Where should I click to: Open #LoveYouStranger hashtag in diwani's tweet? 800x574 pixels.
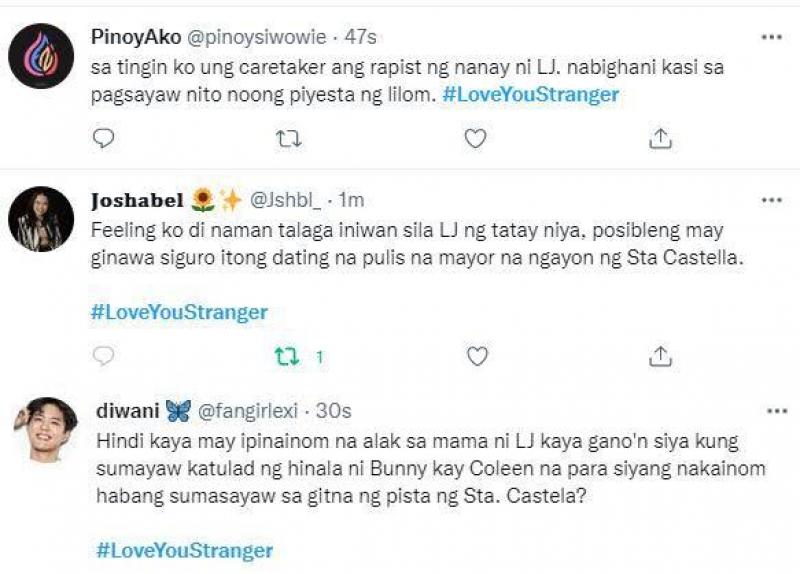tap(184, 550)
